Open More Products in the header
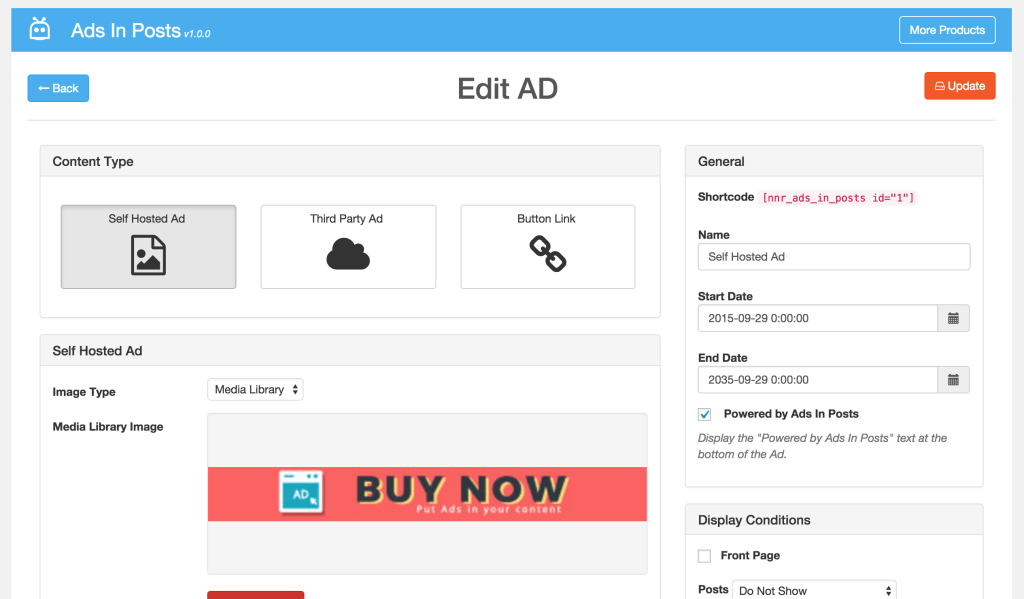The height and width of the screenshot is (599, 1024). (946, 29)
